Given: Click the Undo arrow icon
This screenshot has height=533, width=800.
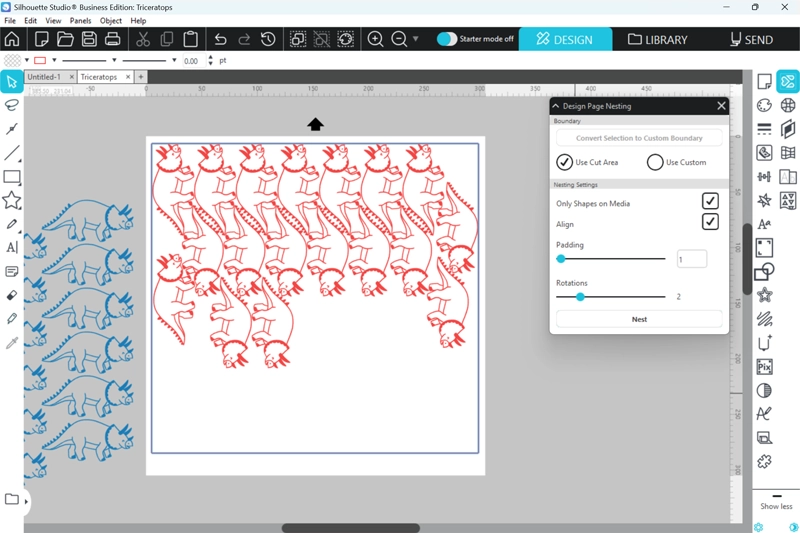Looking at the screenshot, I should coord(220,39).
